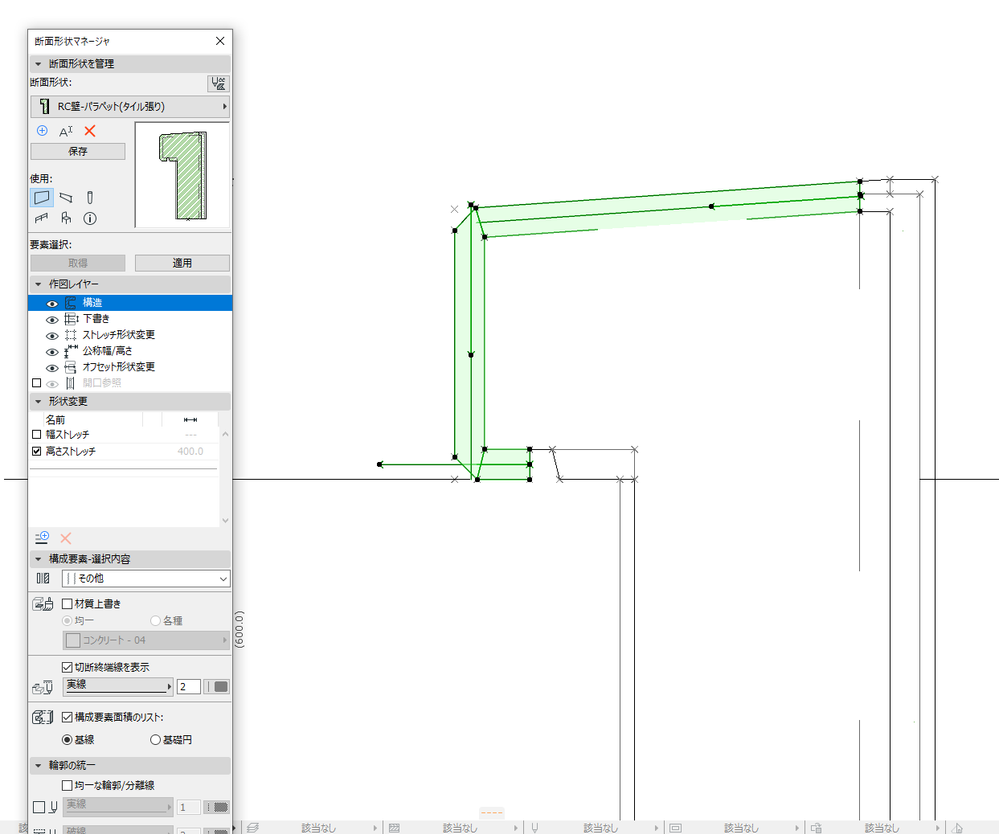
Task: Select the beam usage icon
Action: [x=66, y=198]
